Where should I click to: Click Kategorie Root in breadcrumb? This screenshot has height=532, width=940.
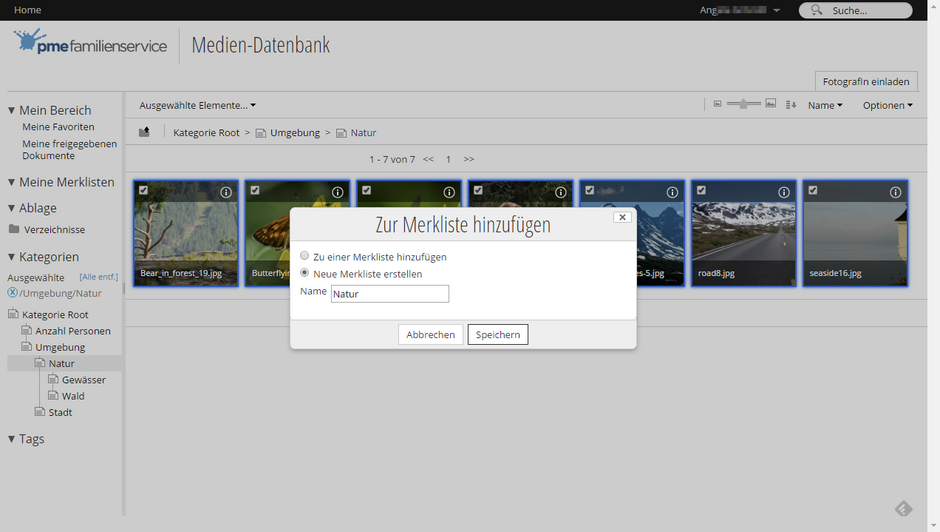point(206,133)
